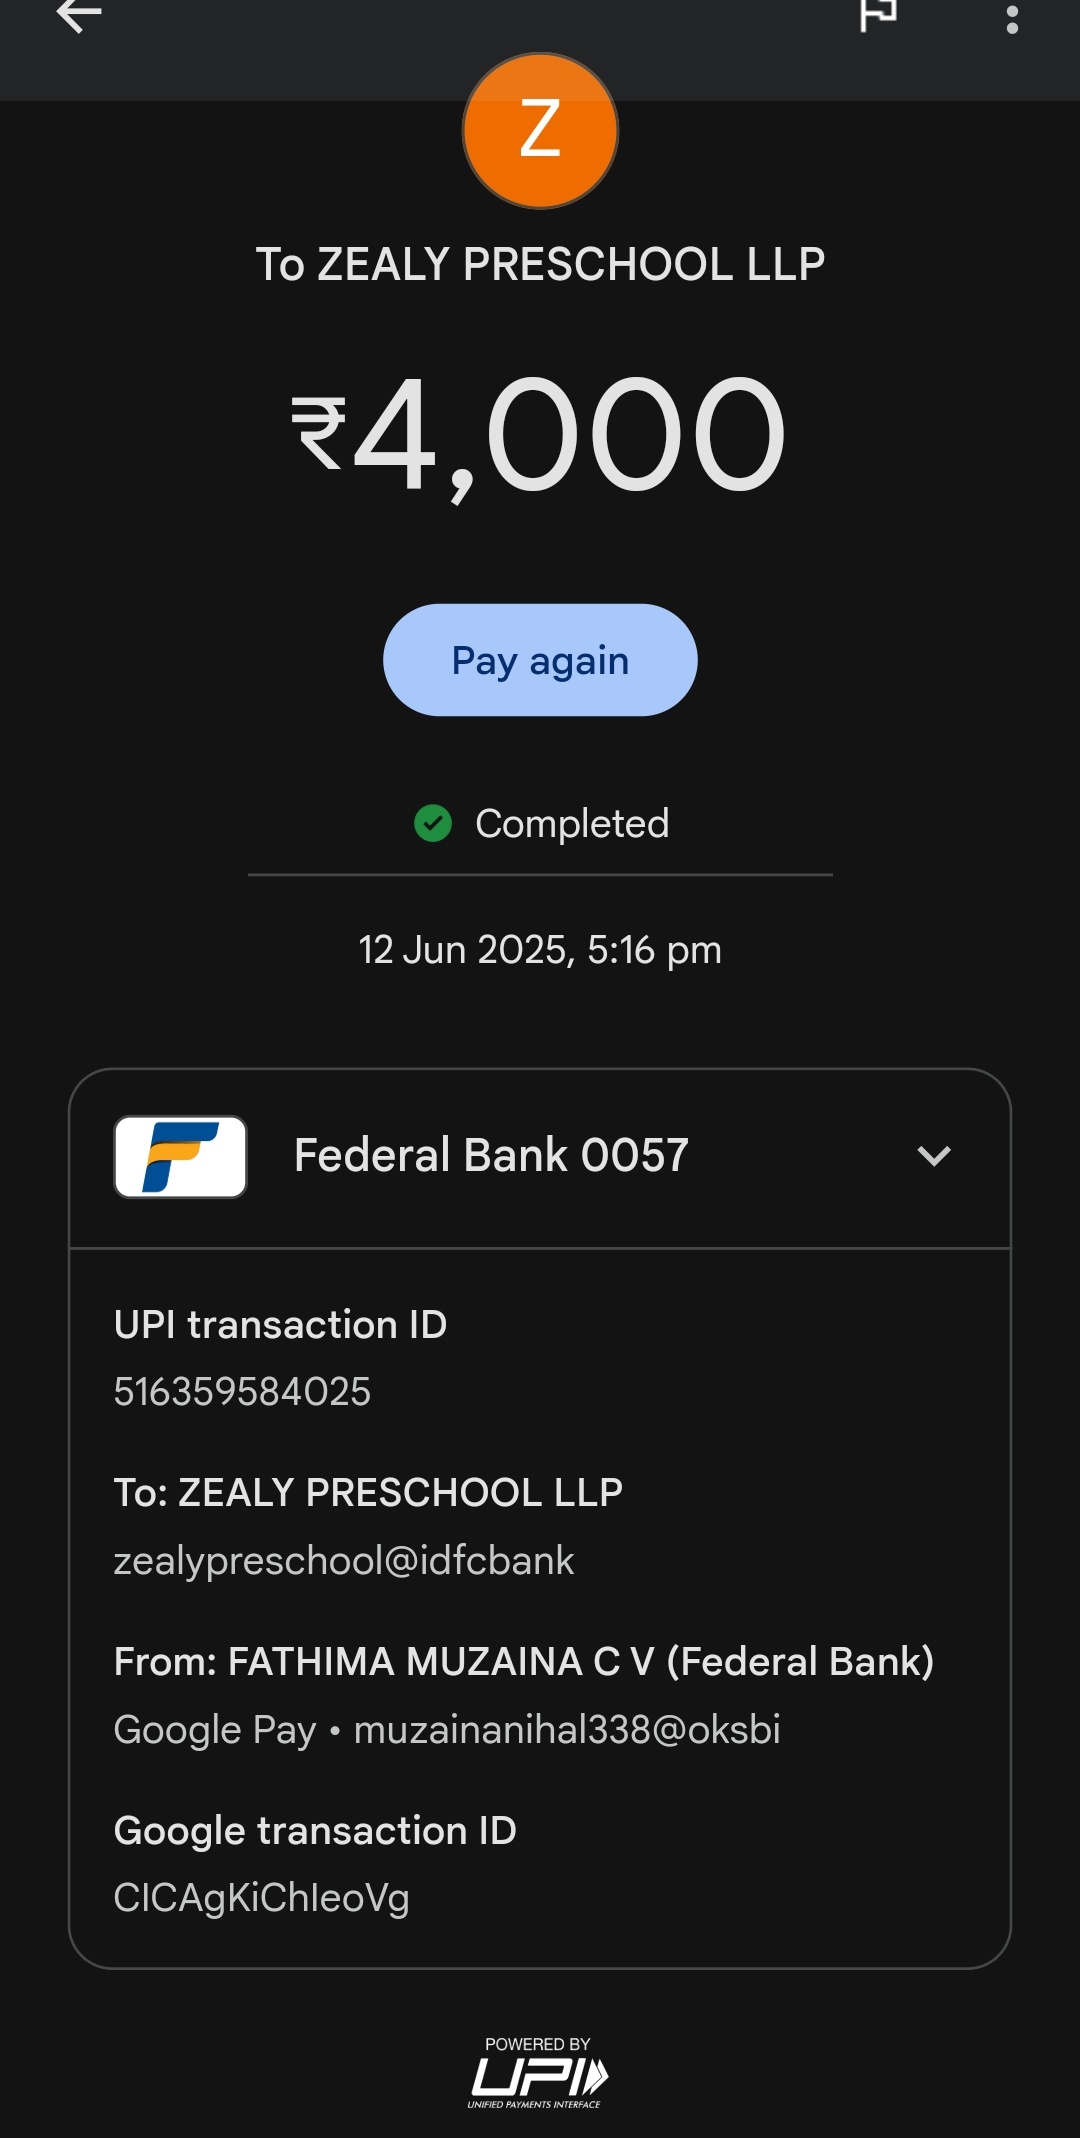Screen dimensions: 1080x2138
Task: Click the Pay again button
Action: coord(540,660)
